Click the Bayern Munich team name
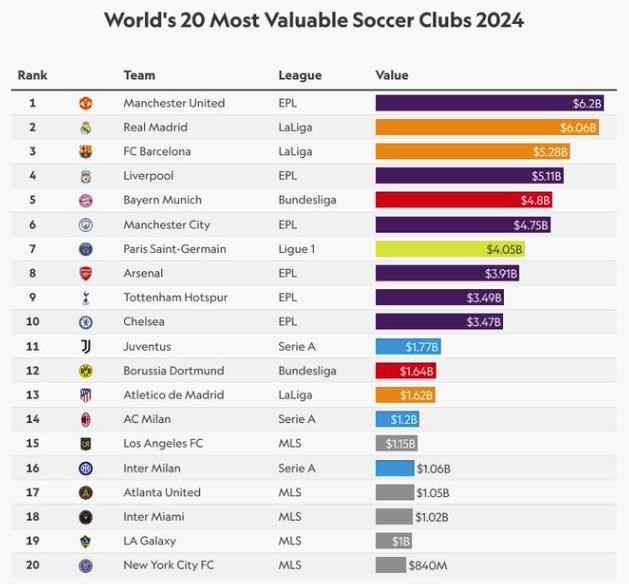Image resolution: width=629 pixels, height=584 pixels. [162, 200]
